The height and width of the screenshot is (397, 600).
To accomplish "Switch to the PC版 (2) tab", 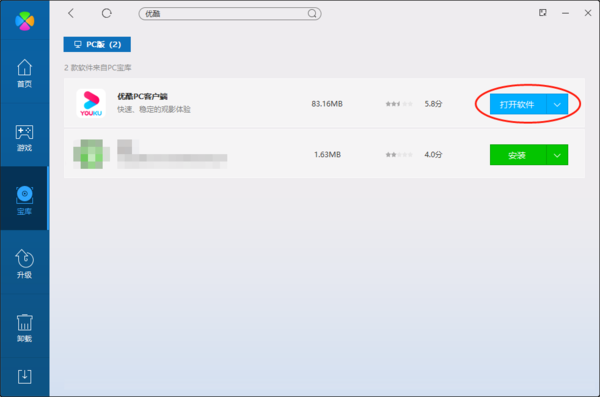I will point(97,44).
